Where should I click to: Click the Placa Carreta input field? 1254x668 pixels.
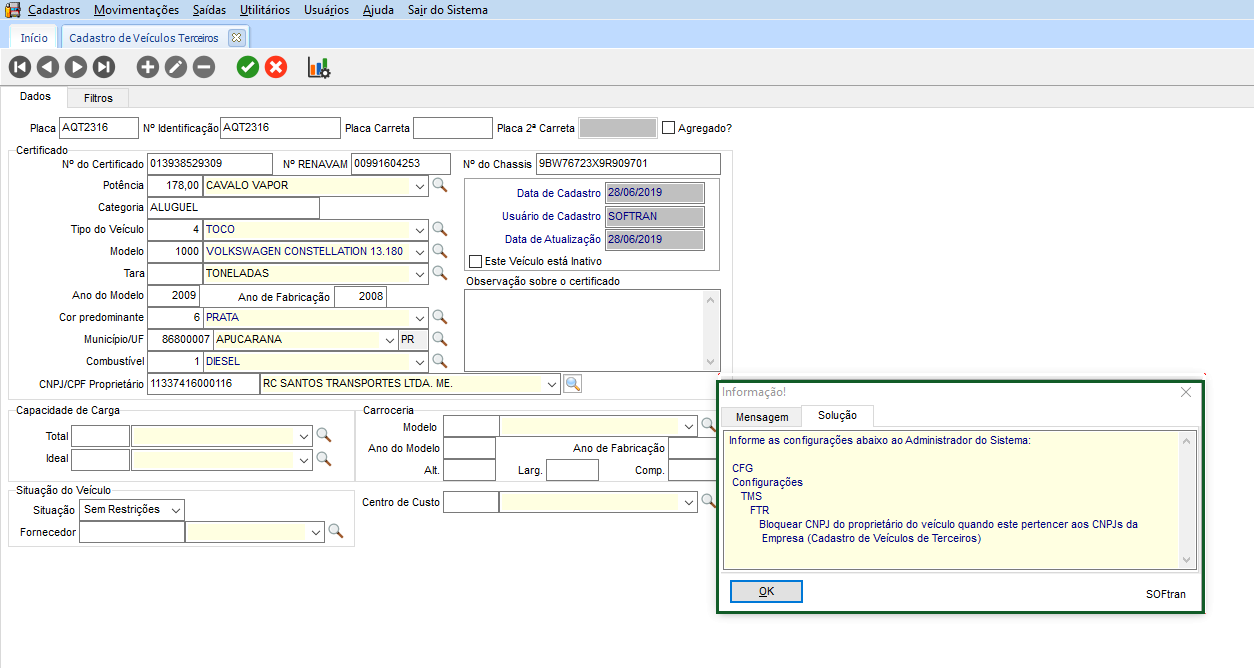[x=452, y=128]
